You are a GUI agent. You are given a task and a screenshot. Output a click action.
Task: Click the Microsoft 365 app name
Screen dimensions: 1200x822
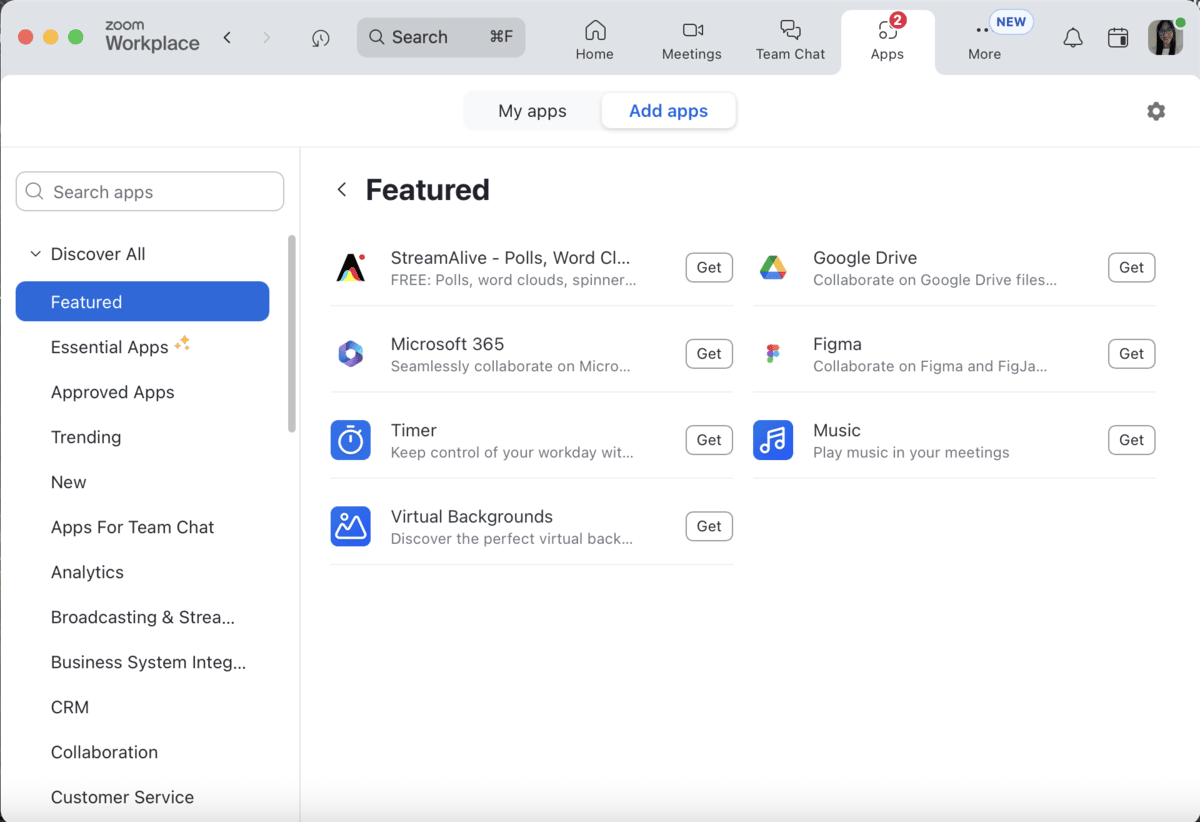pyautogui.click(x=447, y=344)
